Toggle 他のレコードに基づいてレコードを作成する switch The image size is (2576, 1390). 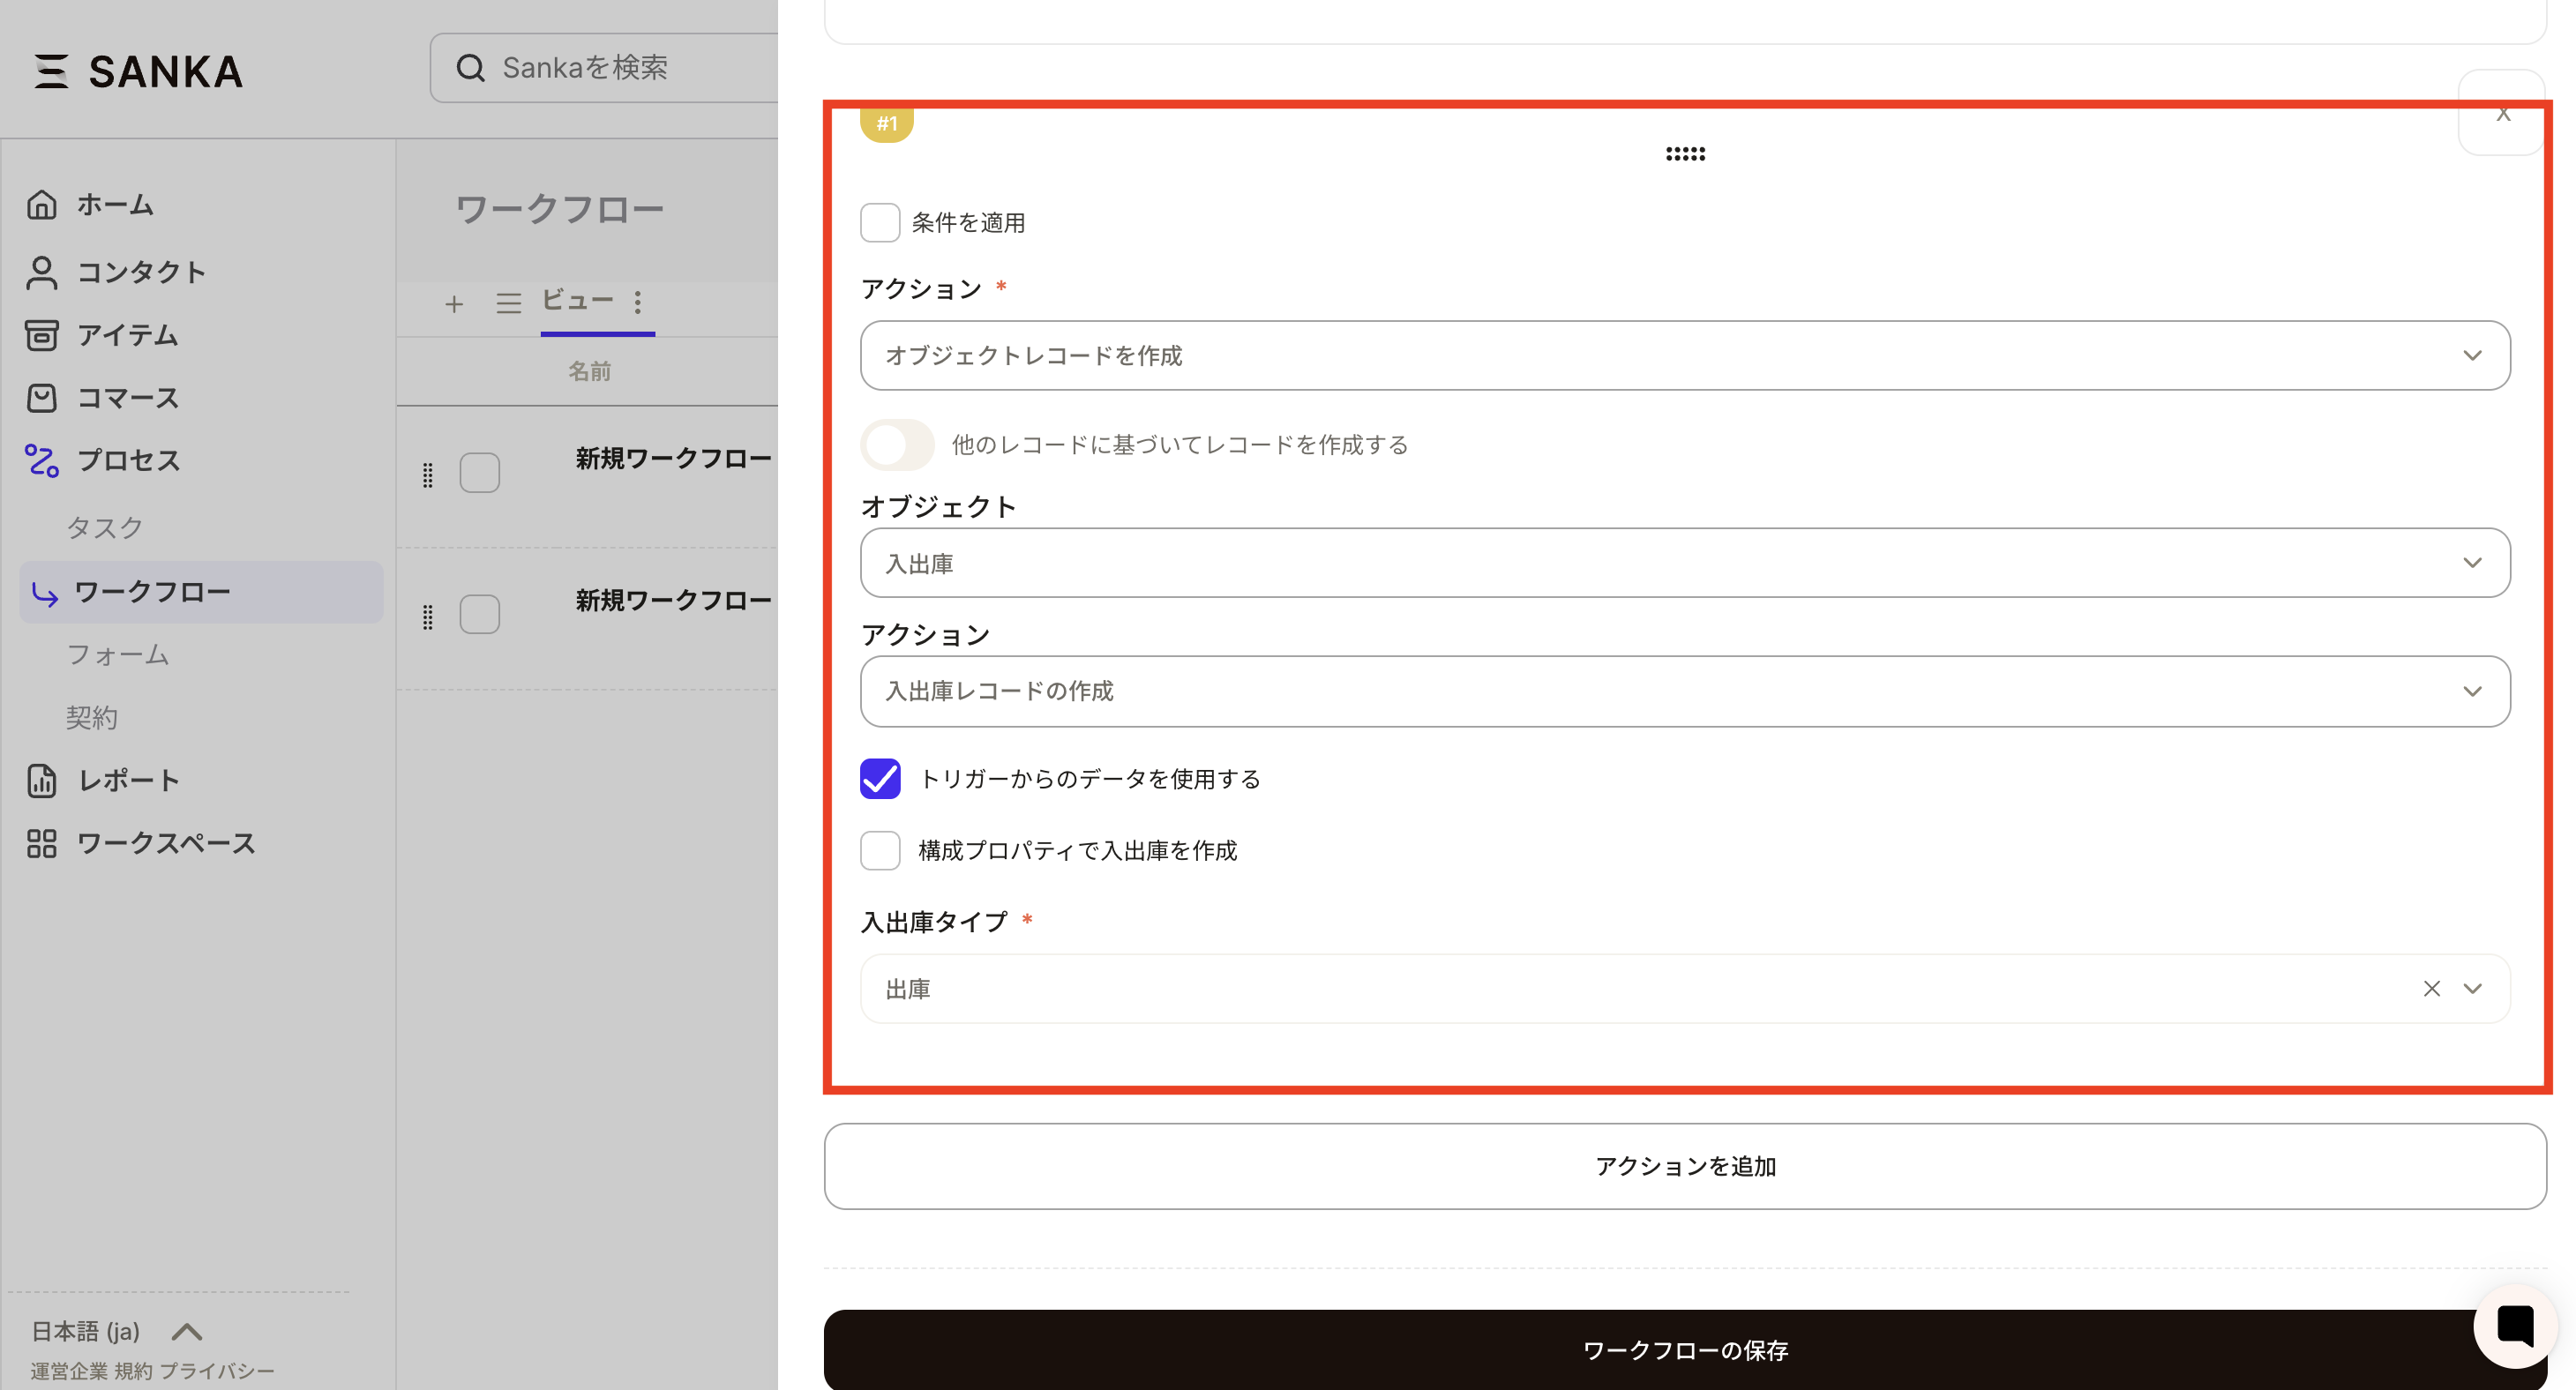[x=897, y=444]
